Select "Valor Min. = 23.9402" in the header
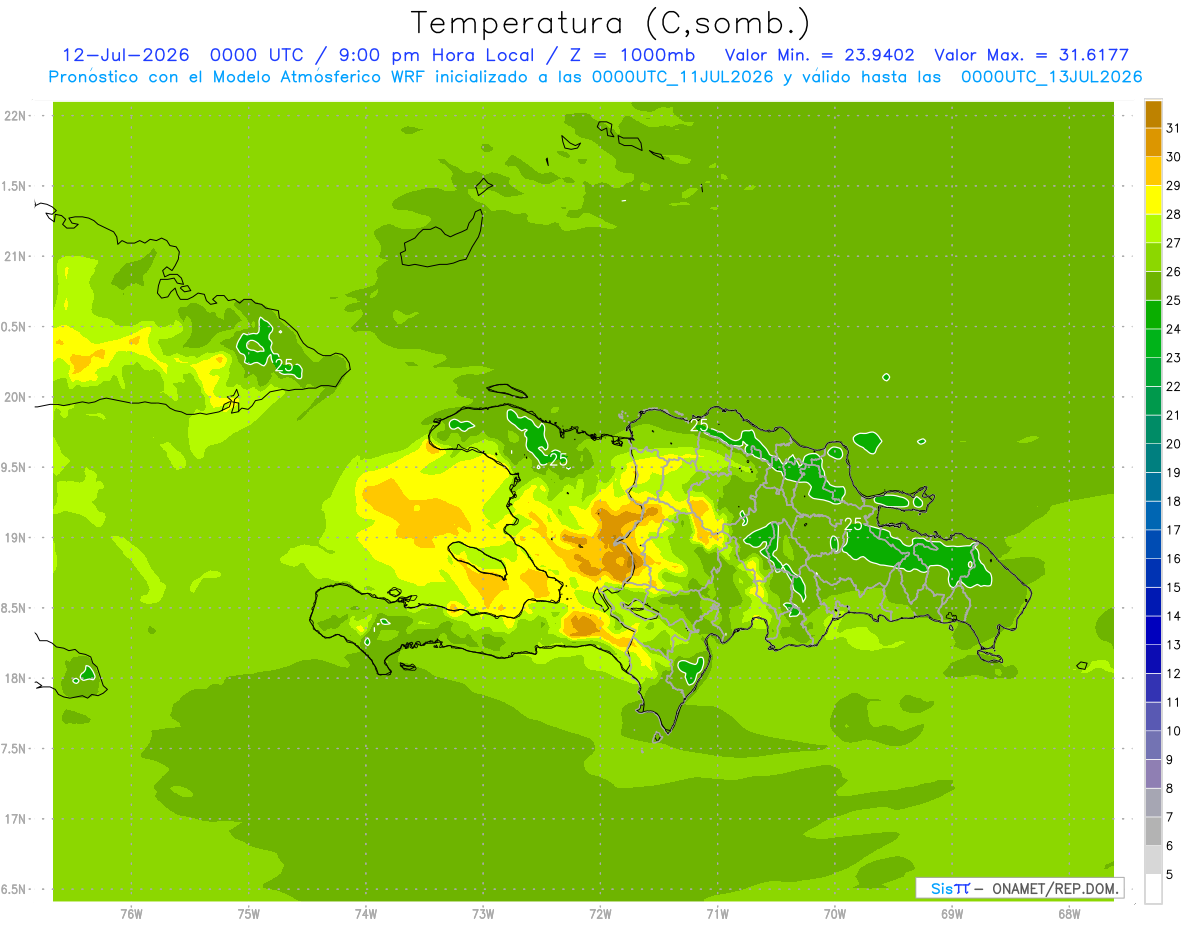Screen dimensions: 1200x927 tap(820, 55)
